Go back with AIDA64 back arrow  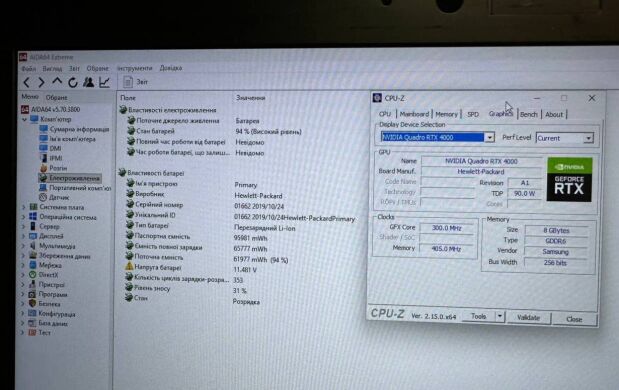(x=26, y=82)
